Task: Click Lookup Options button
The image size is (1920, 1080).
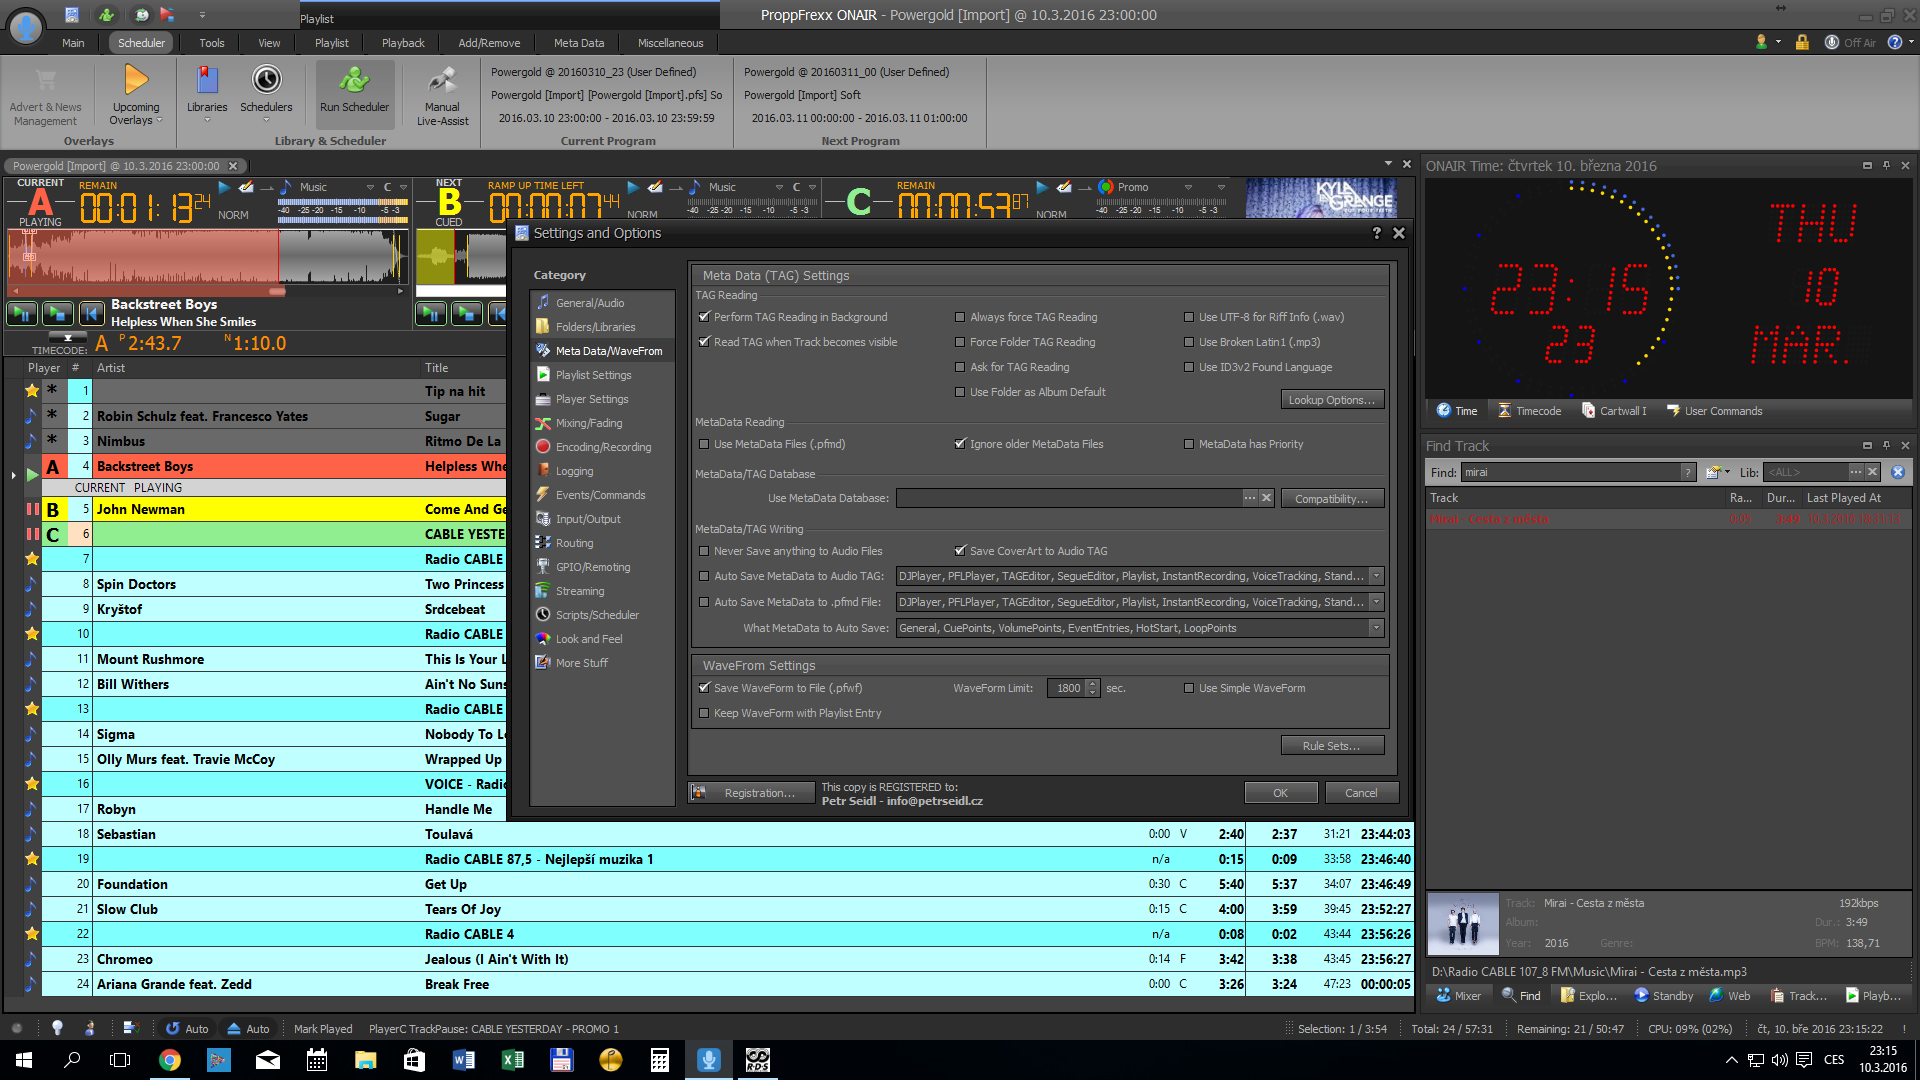Action: (1332, 400)
